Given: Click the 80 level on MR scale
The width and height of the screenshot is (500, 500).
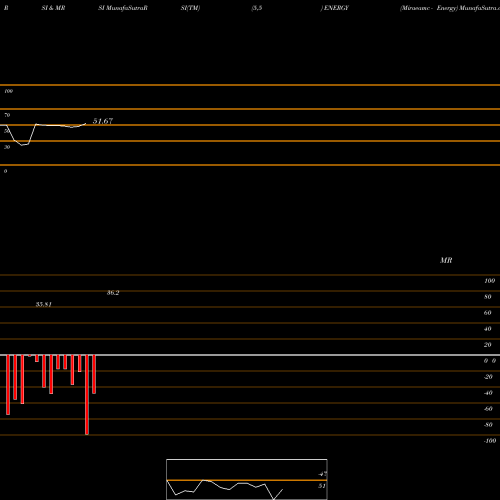Looking at the screenshot, I should pyautogui.click(x=487, y=297).
